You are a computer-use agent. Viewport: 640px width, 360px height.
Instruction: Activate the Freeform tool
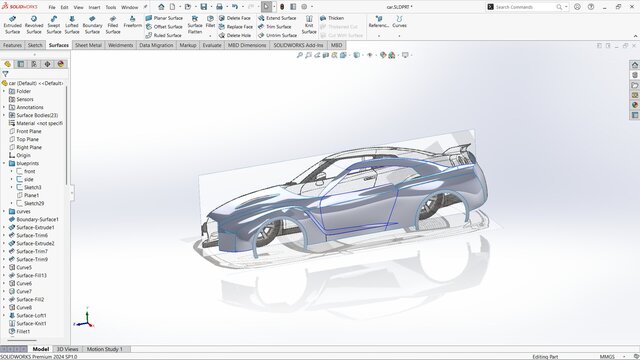pos(132,22)
